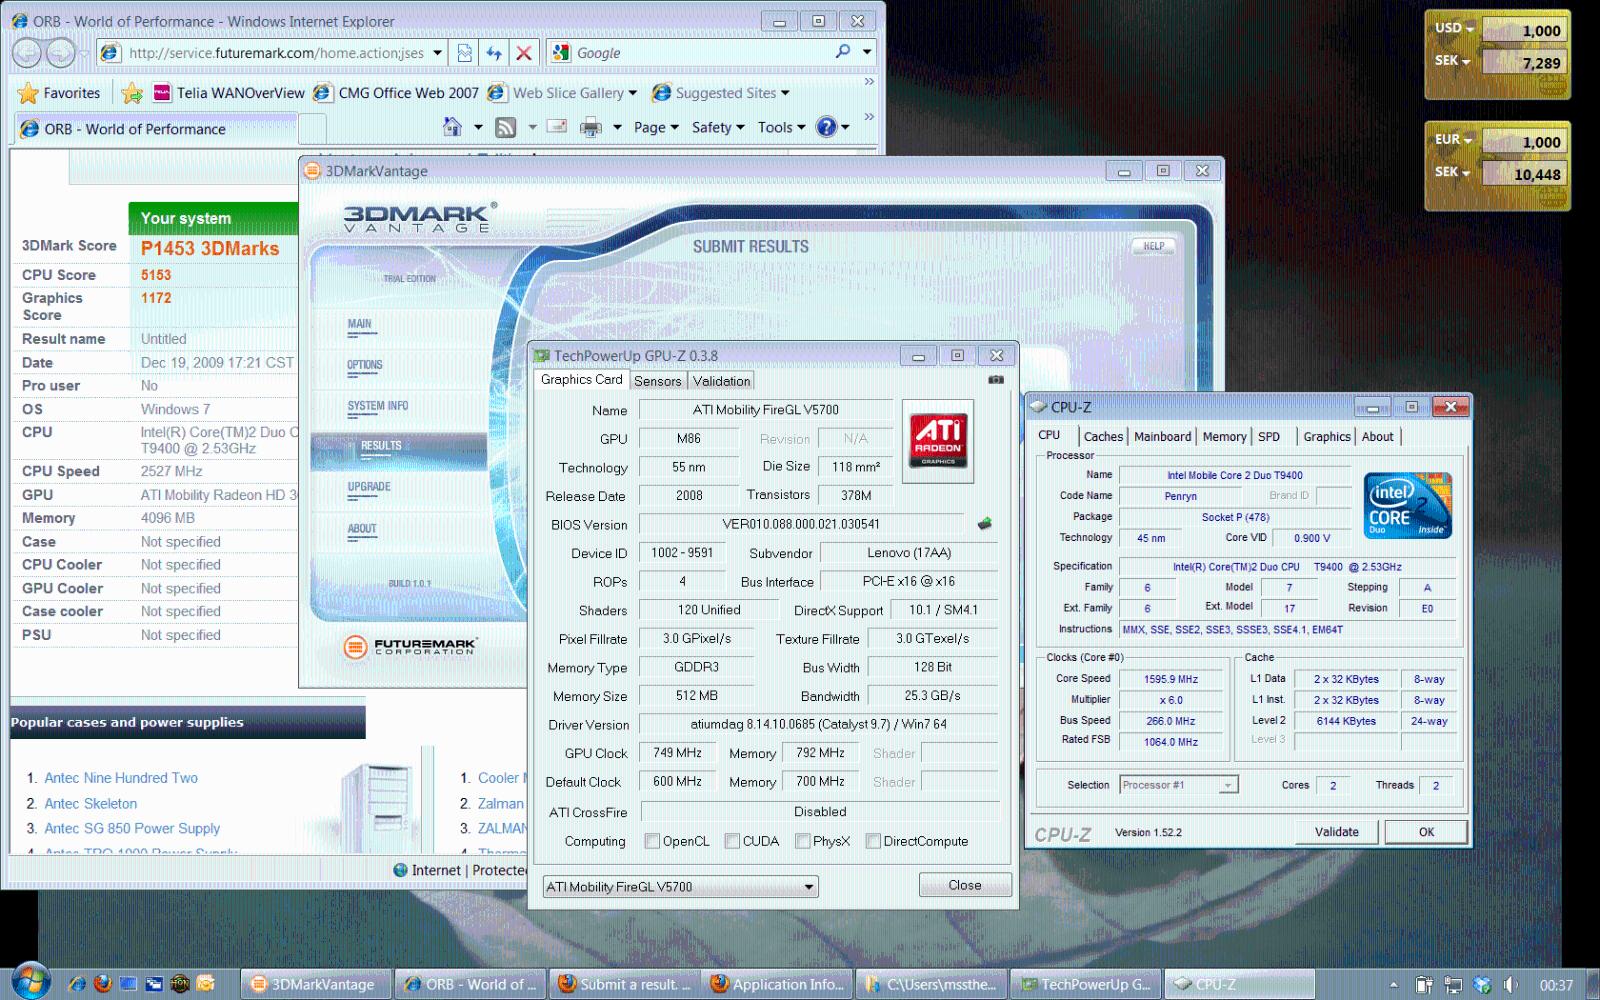Image resolution: width=1600 pixels, height=1000 pixels.
Task: Expand the Suggested Sites dropdown
Action: pyautogui.click(x=785, y=93)
